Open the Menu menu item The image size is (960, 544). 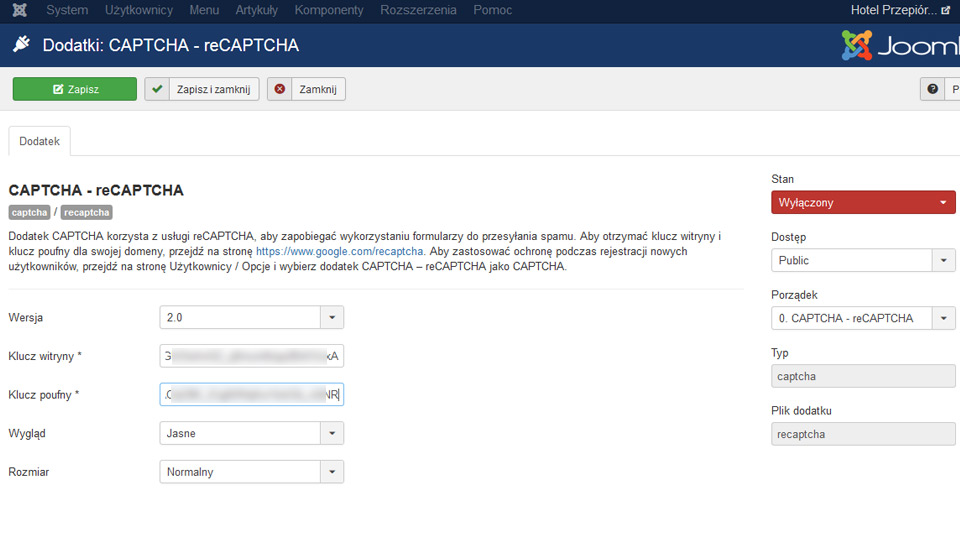(x=204, y=10)
